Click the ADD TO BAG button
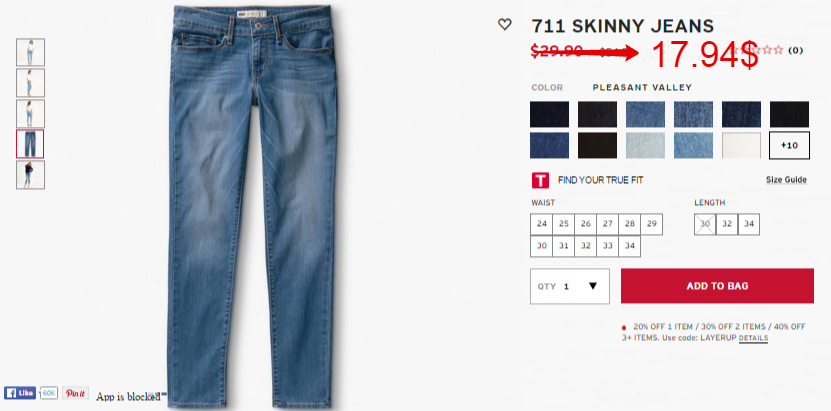The image size is (831, 411). click(x=717, y=286)
